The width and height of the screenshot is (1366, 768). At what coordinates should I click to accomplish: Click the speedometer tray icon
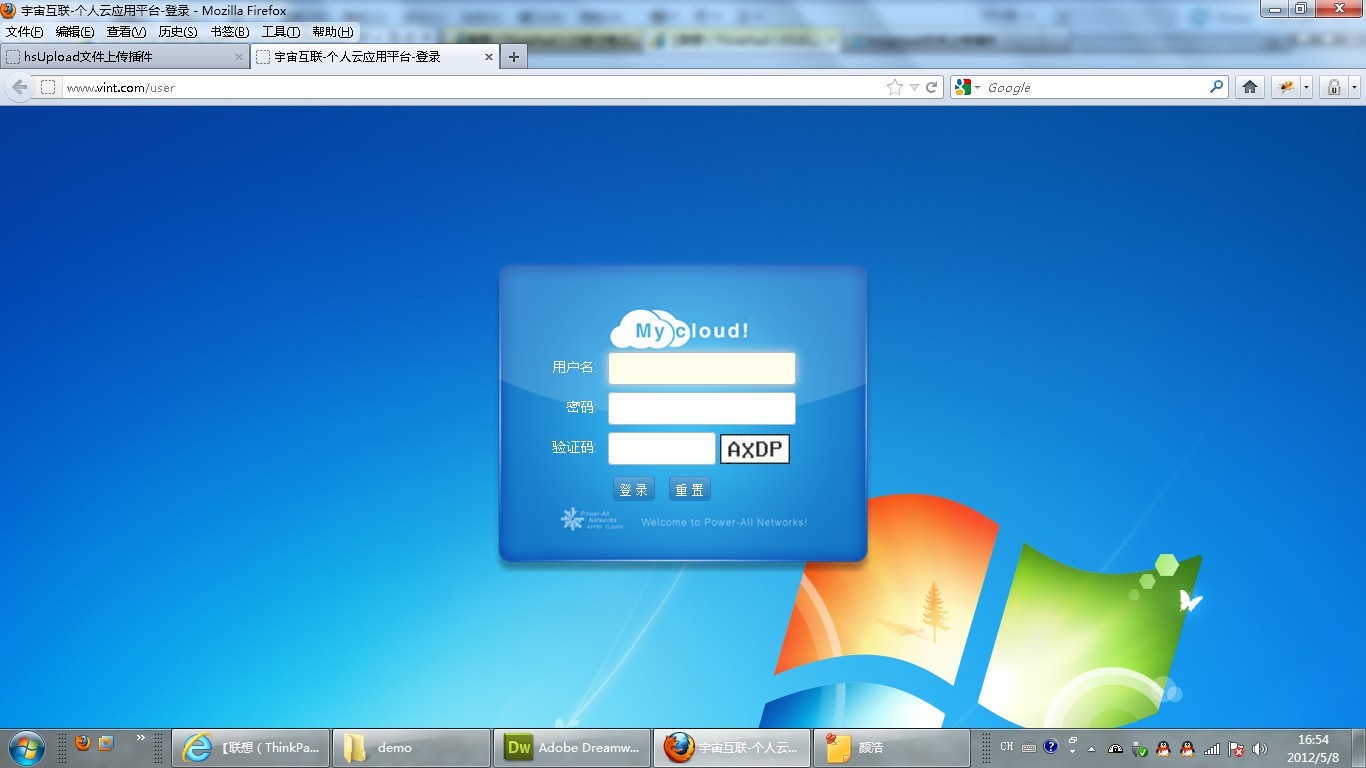[1116, 748]
